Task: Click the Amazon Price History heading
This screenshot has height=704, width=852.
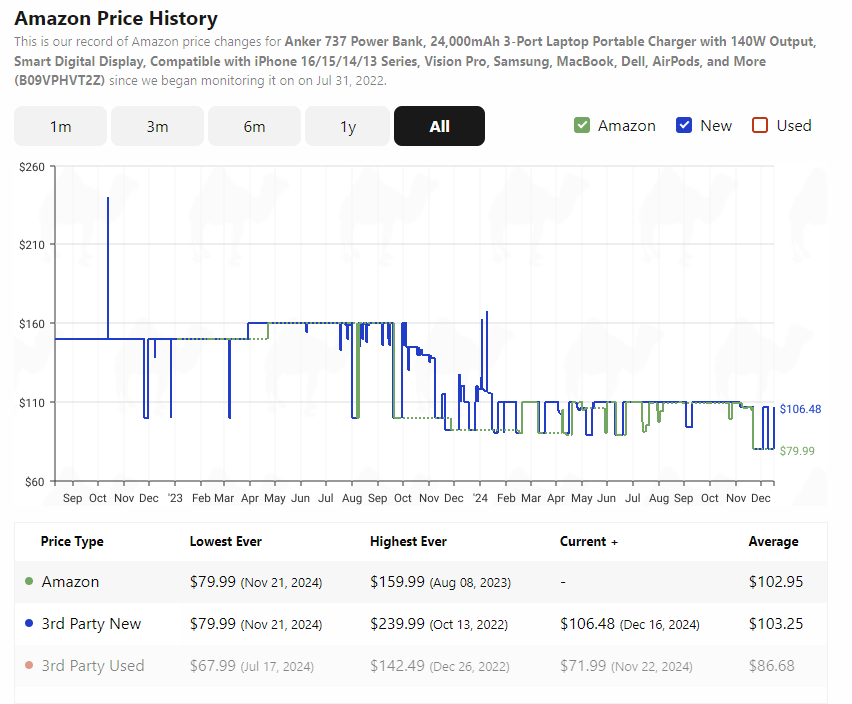Action: click(116, 18)
